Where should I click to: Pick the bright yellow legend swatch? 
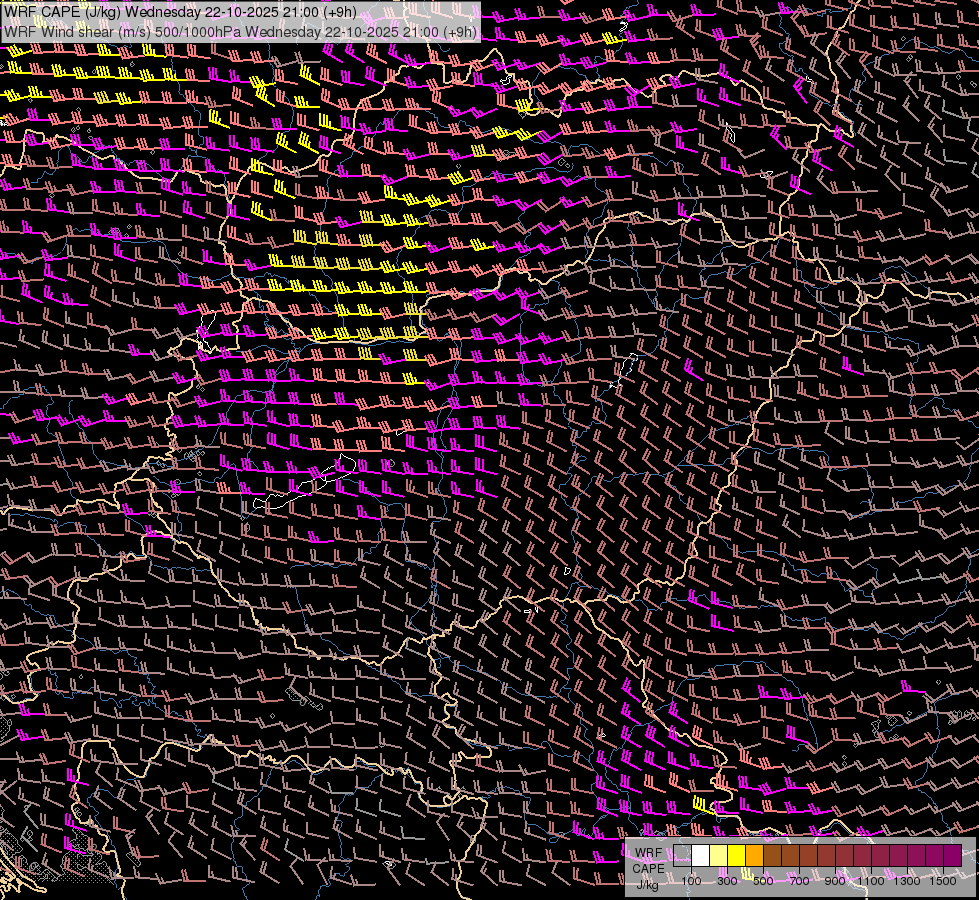[736, 856]
